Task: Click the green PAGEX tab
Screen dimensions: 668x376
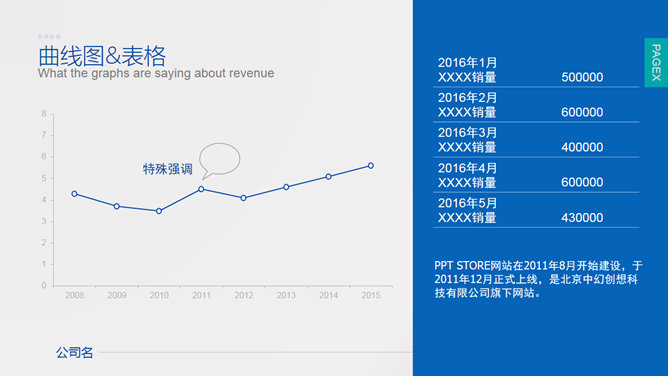Action: click(656, 63)
